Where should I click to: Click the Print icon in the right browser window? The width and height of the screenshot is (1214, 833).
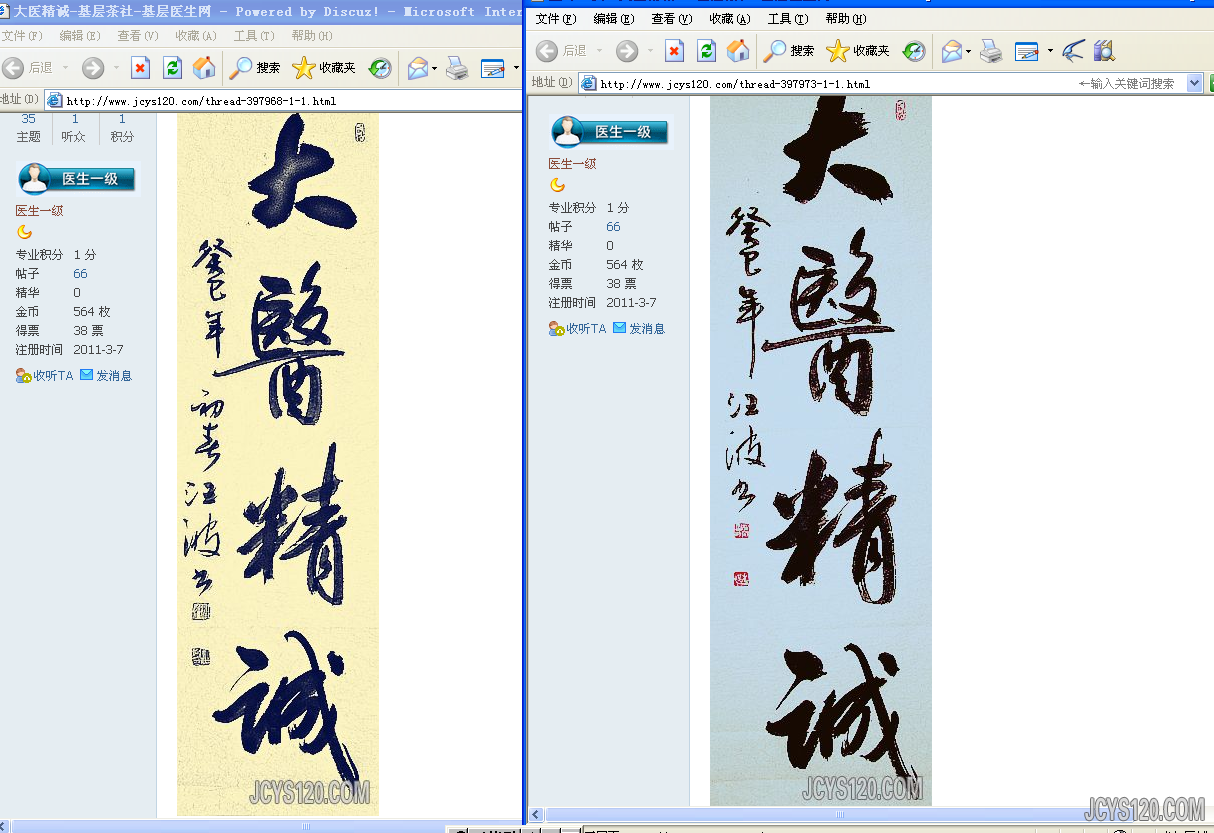pos(990,51)
